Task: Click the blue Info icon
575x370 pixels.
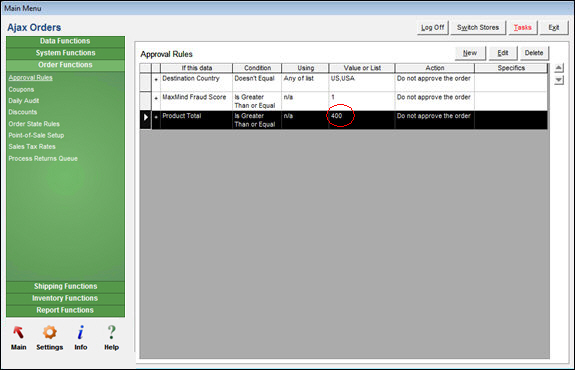Action: click(81, 332)
